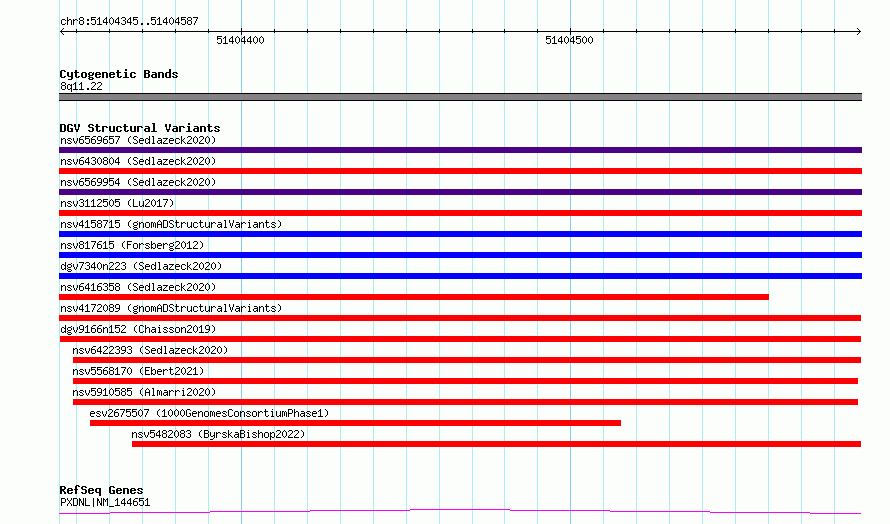890x524 pixels.
Task: Click the nsv6569954 (Sedlazeck2020) label
Action: pos(138,182)
